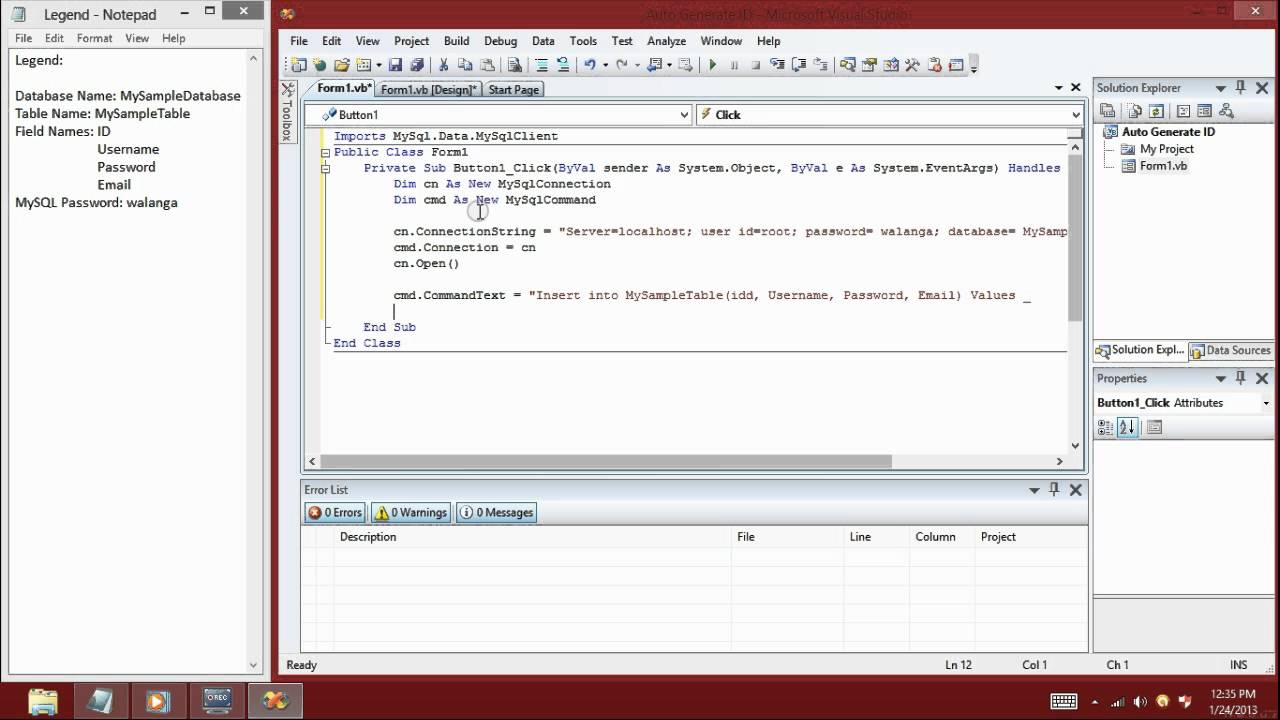Image resolution: width=1280 pixels, height=720 pixels.
Task: Pin the Properties panel
Action: click(x=1241, y=378)
